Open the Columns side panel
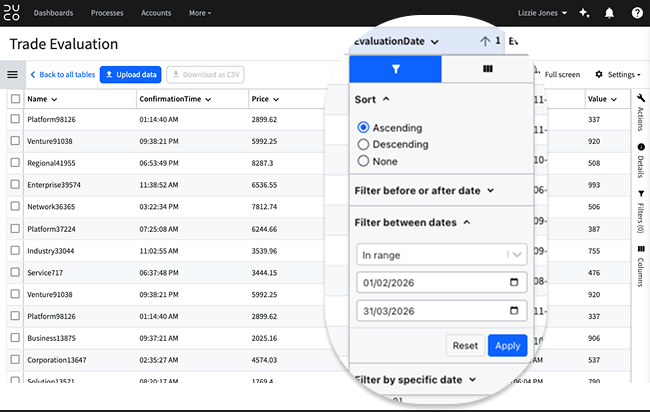The image size is (650, 412). [641, 267]
